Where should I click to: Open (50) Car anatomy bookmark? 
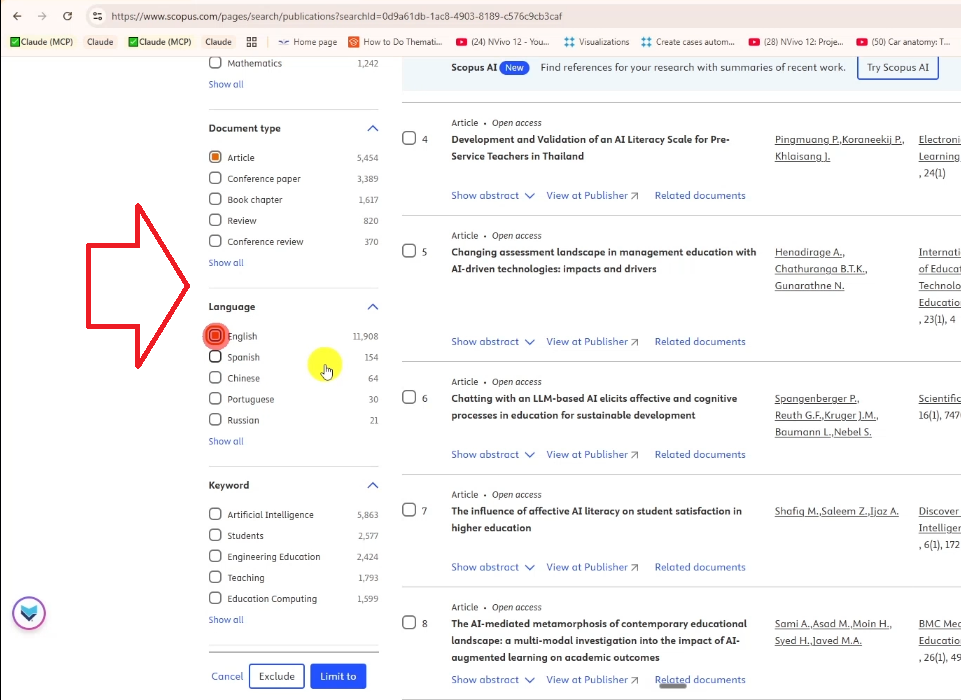coord(903,42)
